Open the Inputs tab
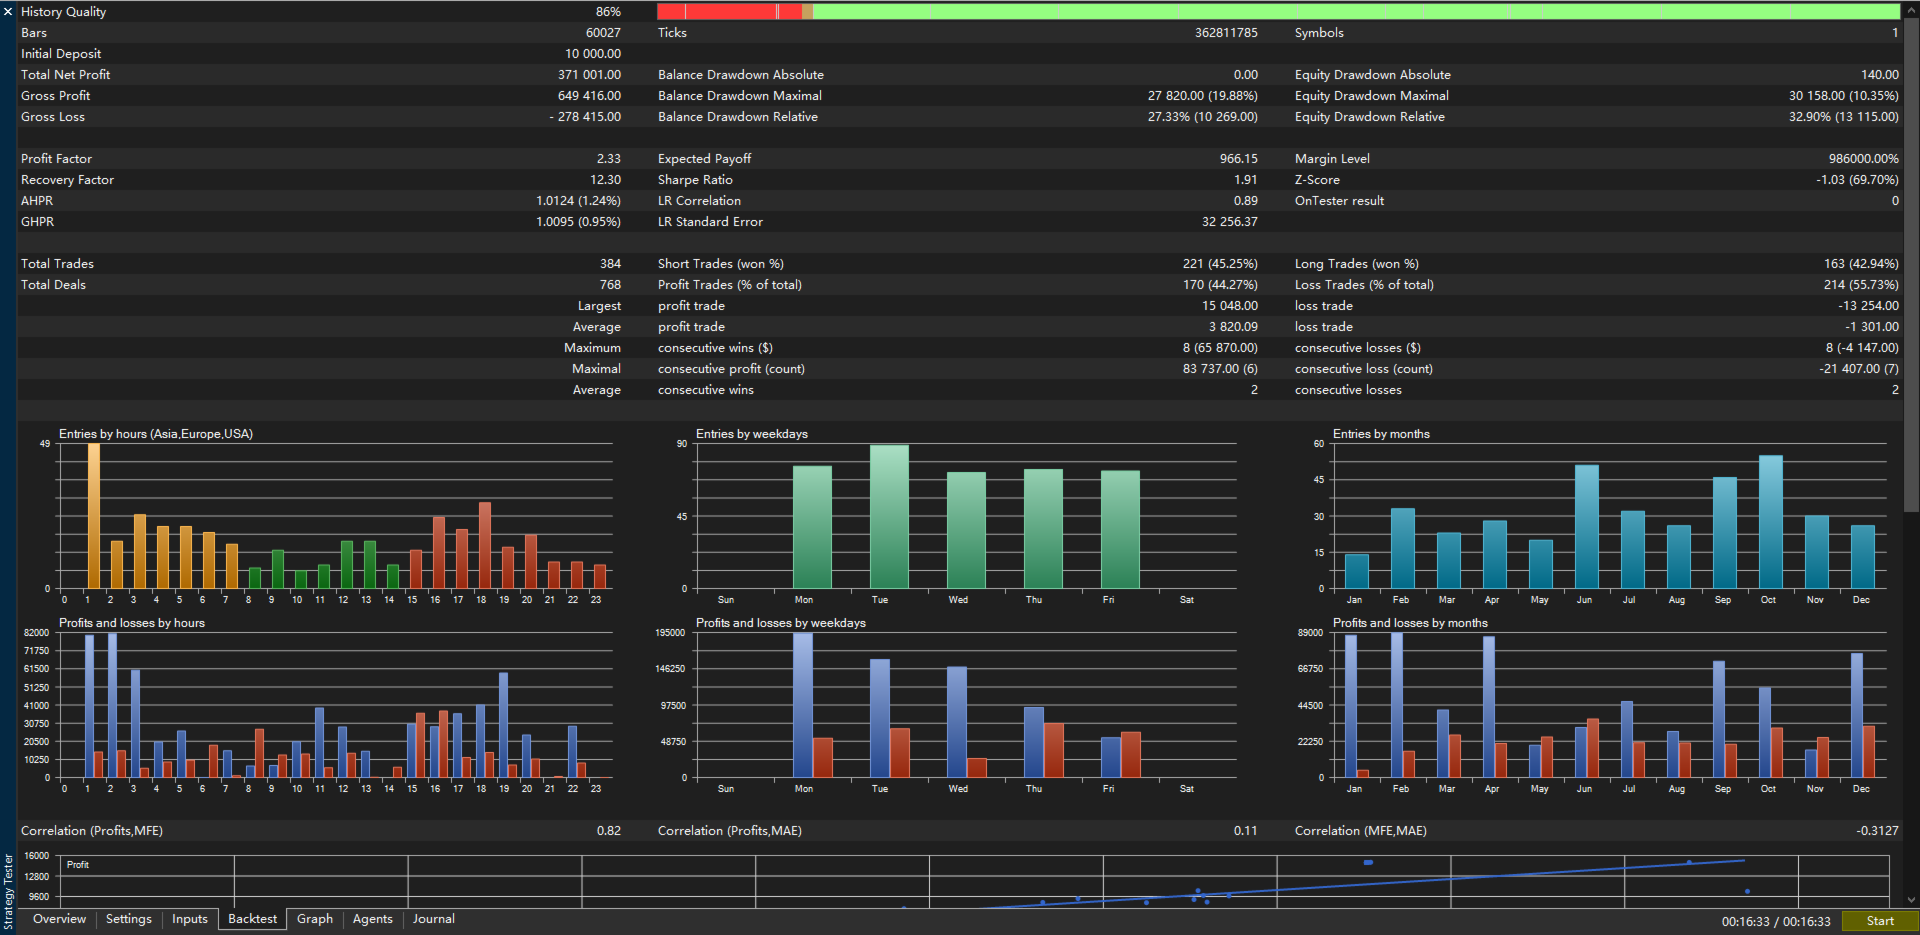The width and height of the screenshot is (1920, 935). point(190,919)
